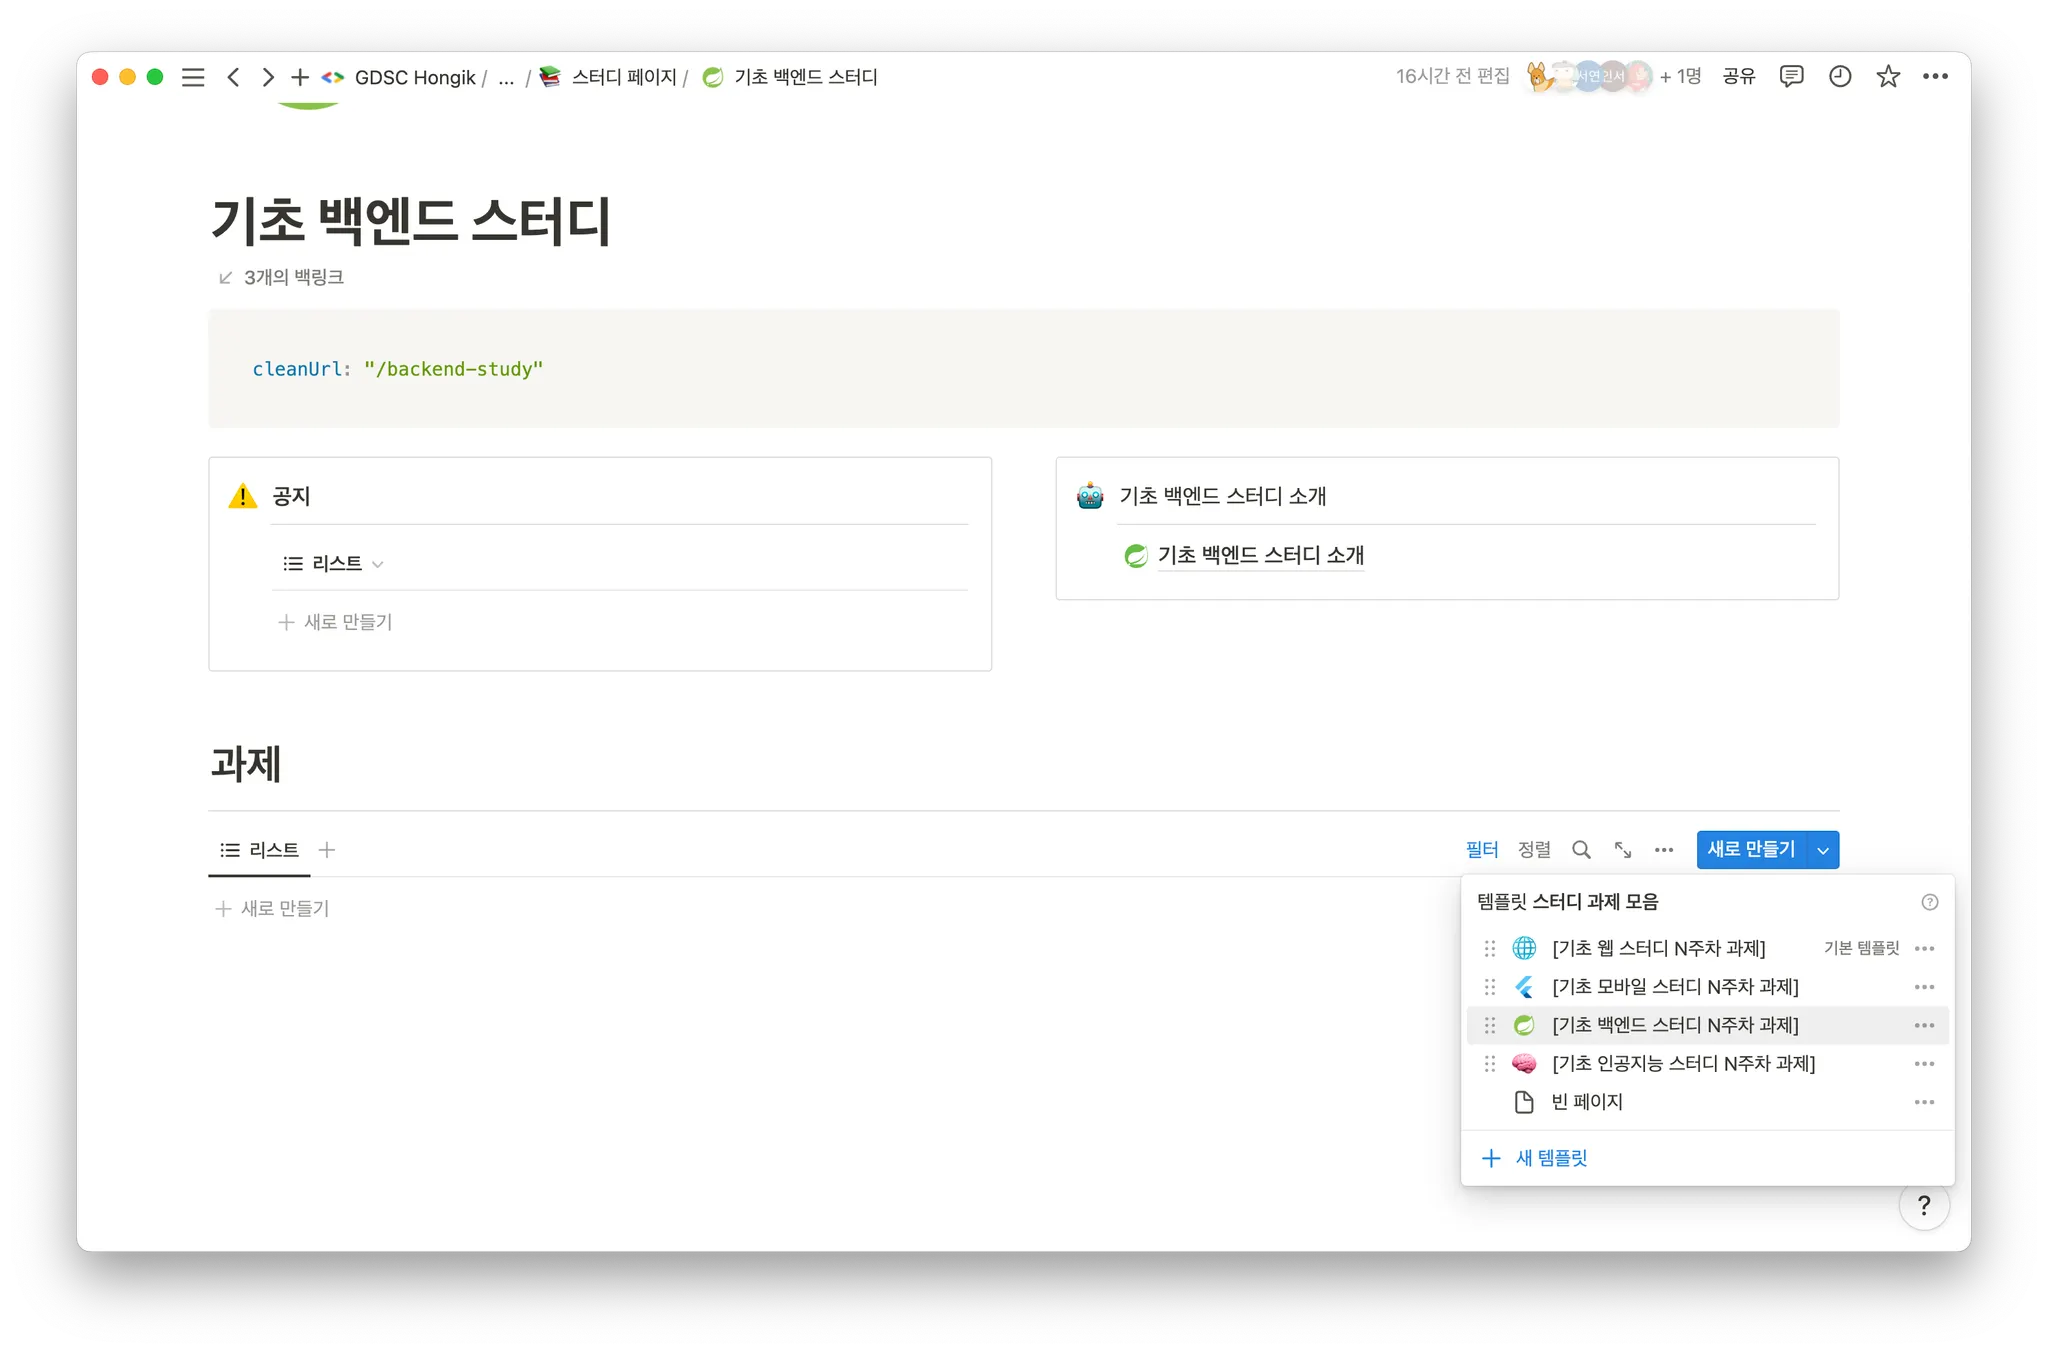Open options for 기초 모바일 스터디 template
This screenshot has height=1353, width=2048.
[x=1924, y=987]
